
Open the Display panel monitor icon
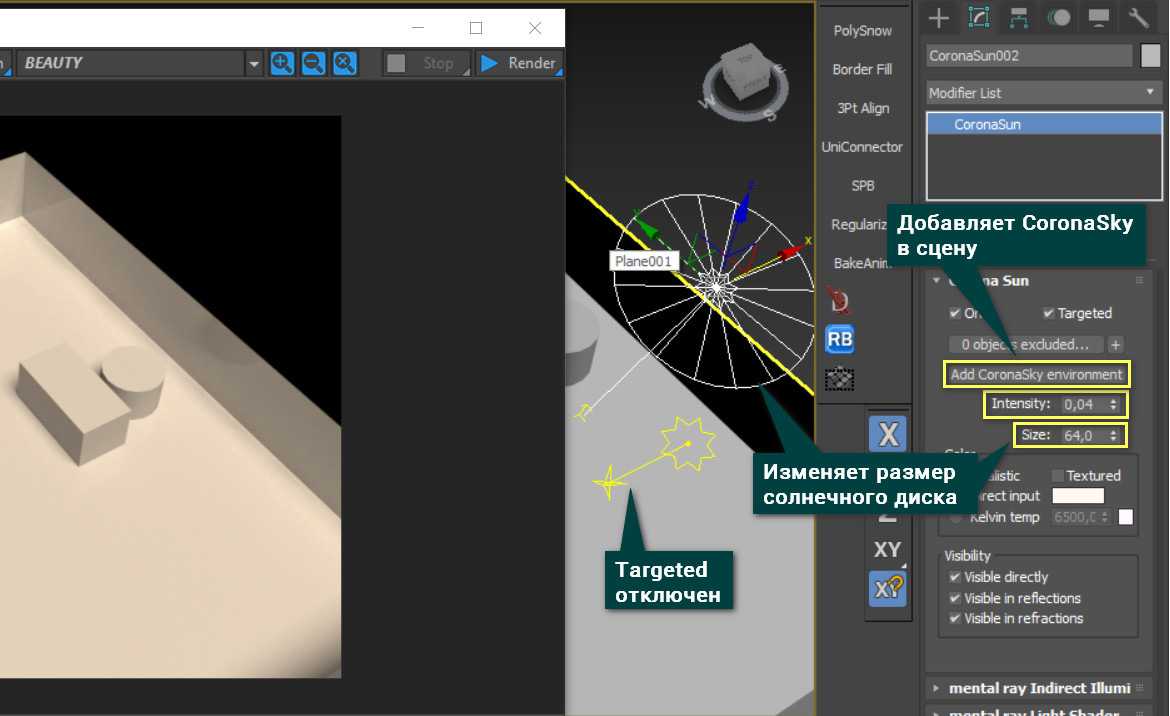click(1099, 17)
